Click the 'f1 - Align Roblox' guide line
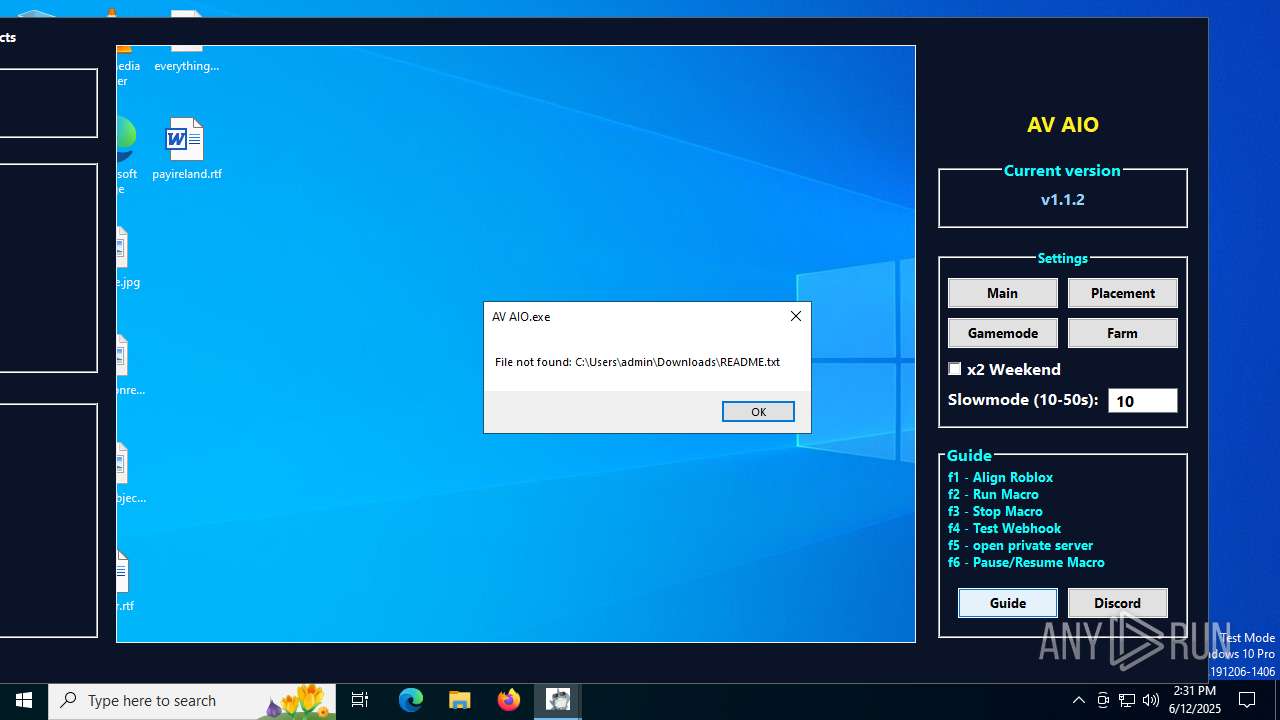Screen dimensions: 1280x720 point(1000,477)
